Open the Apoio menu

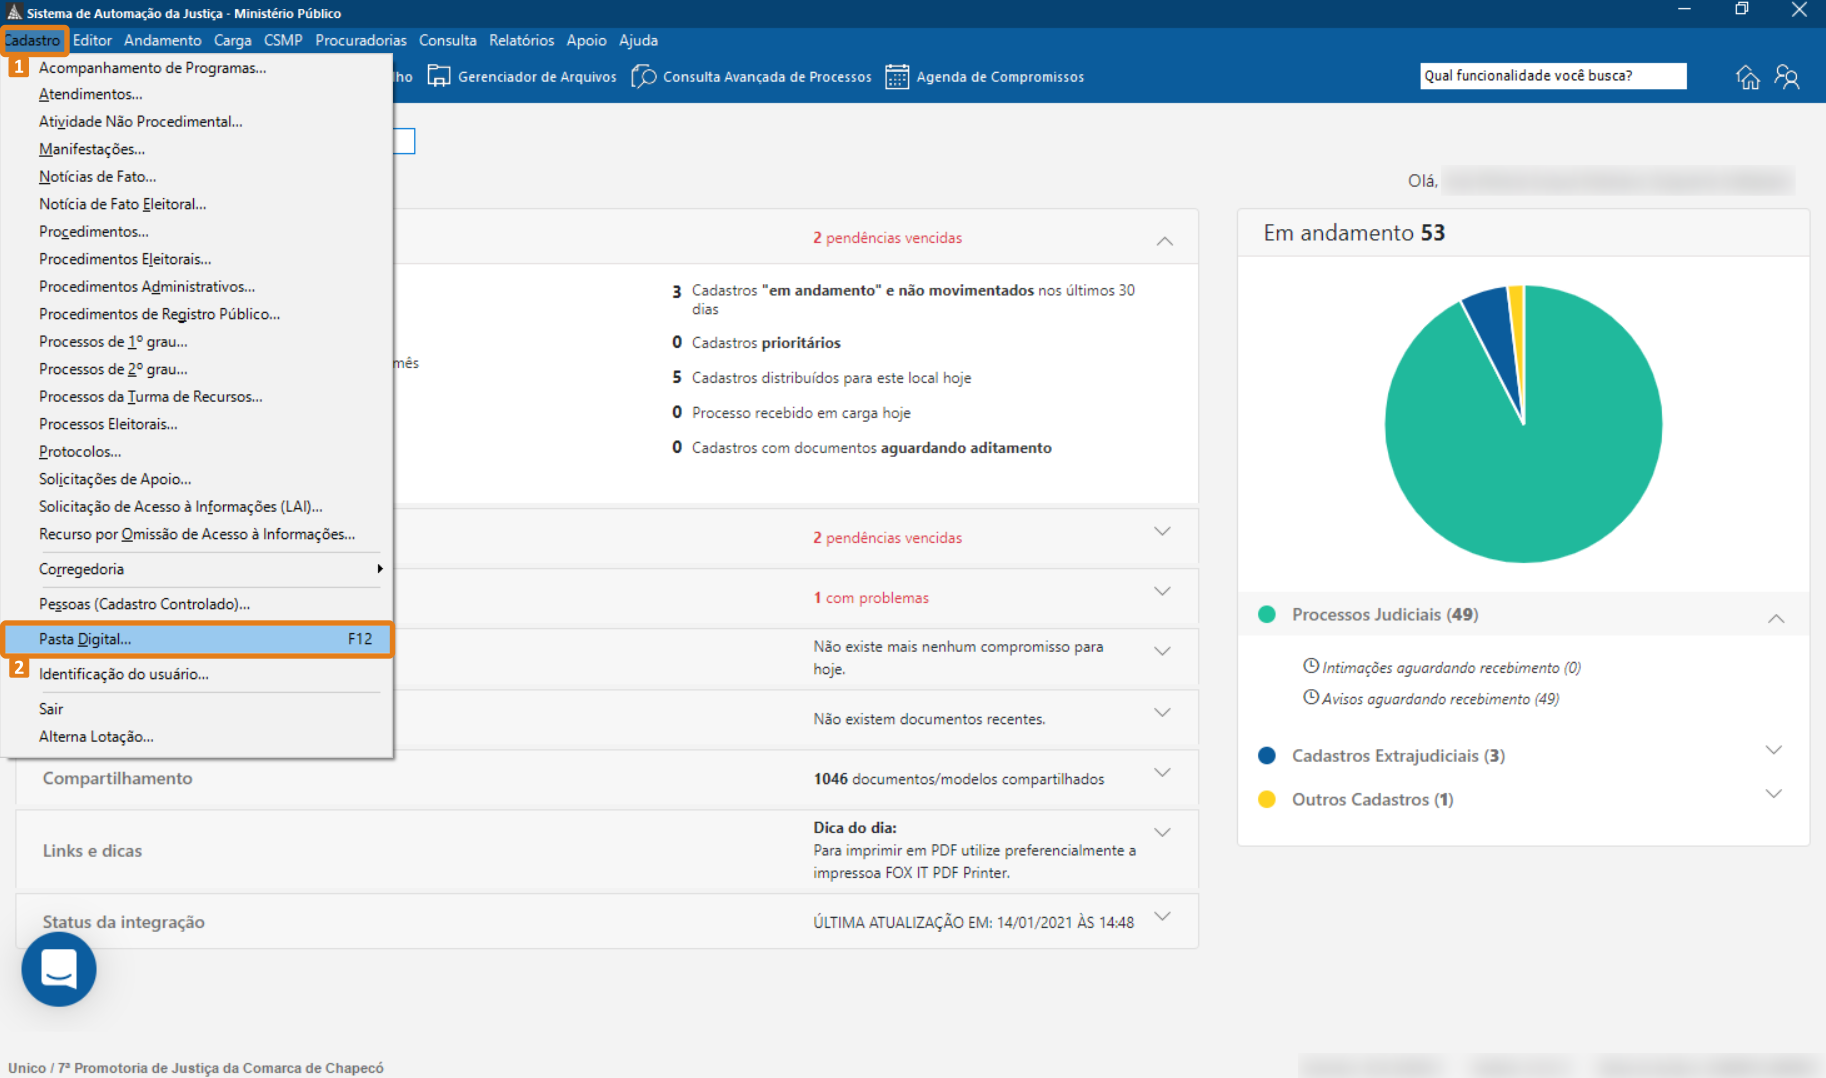[x=586, y=40]
